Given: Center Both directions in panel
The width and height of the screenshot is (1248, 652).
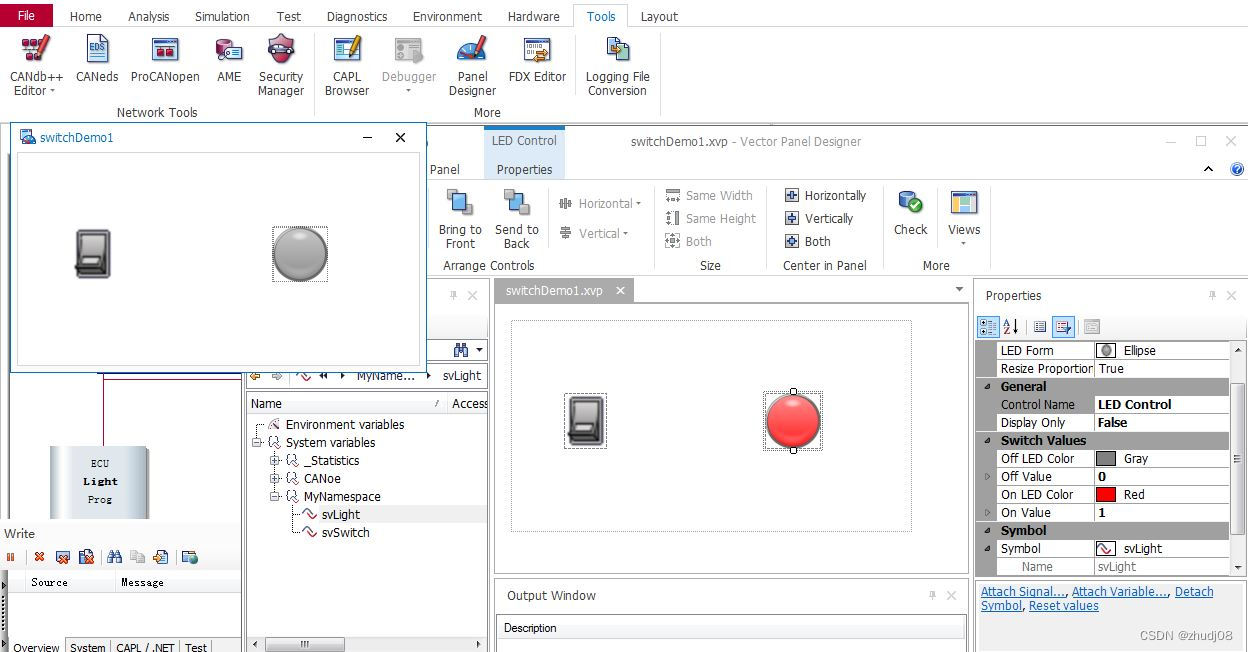Looking at the screenshot, I should tap(808, 241).
